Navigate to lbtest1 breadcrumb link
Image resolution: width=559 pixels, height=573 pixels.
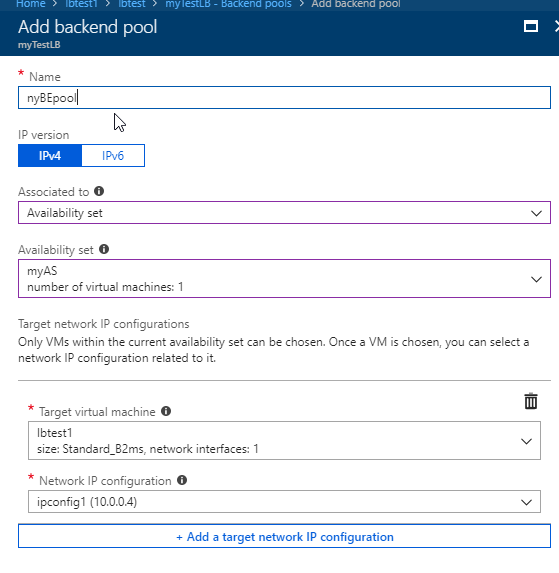click(x=81, y=4)
